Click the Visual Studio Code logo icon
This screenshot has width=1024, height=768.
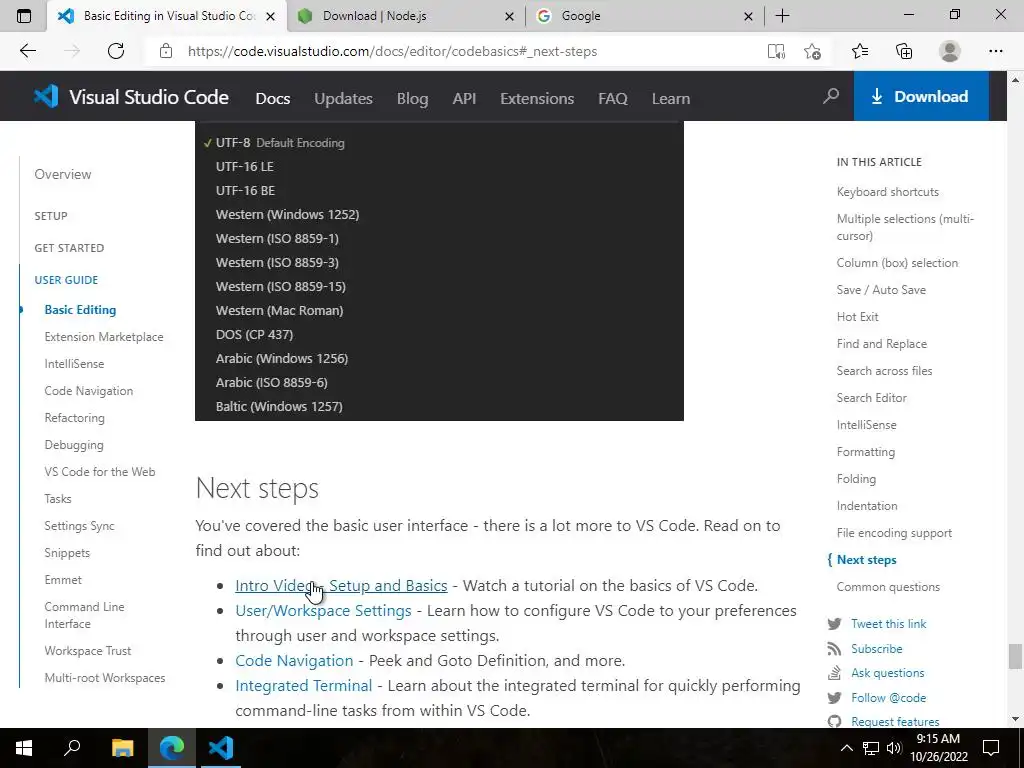[x=46, y=97]
